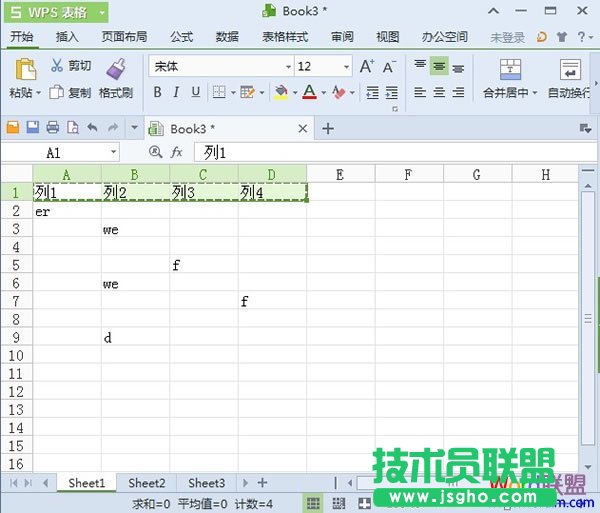The image size is (600, 513).
Task: Click decrease indent icon
Action: tap(372, 93)
